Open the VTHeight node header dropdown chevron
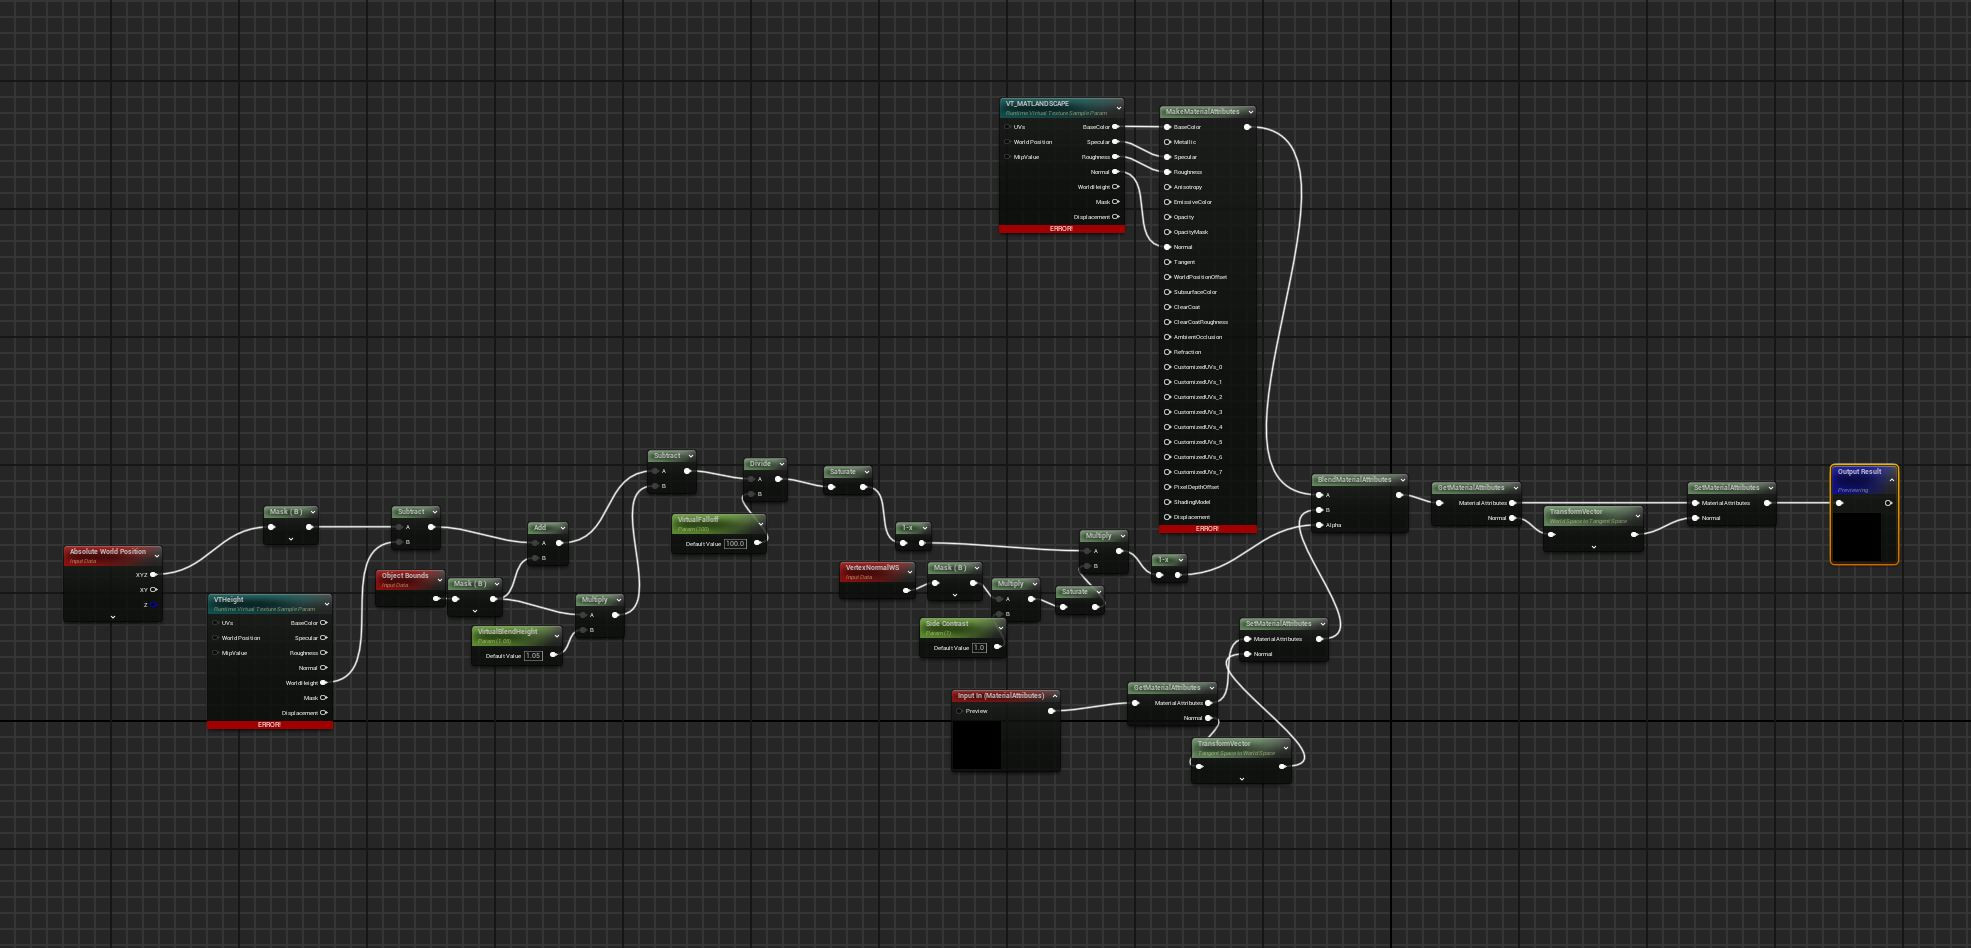The height and width of the screenshot is (948, 1971). (x=326, y=604)
